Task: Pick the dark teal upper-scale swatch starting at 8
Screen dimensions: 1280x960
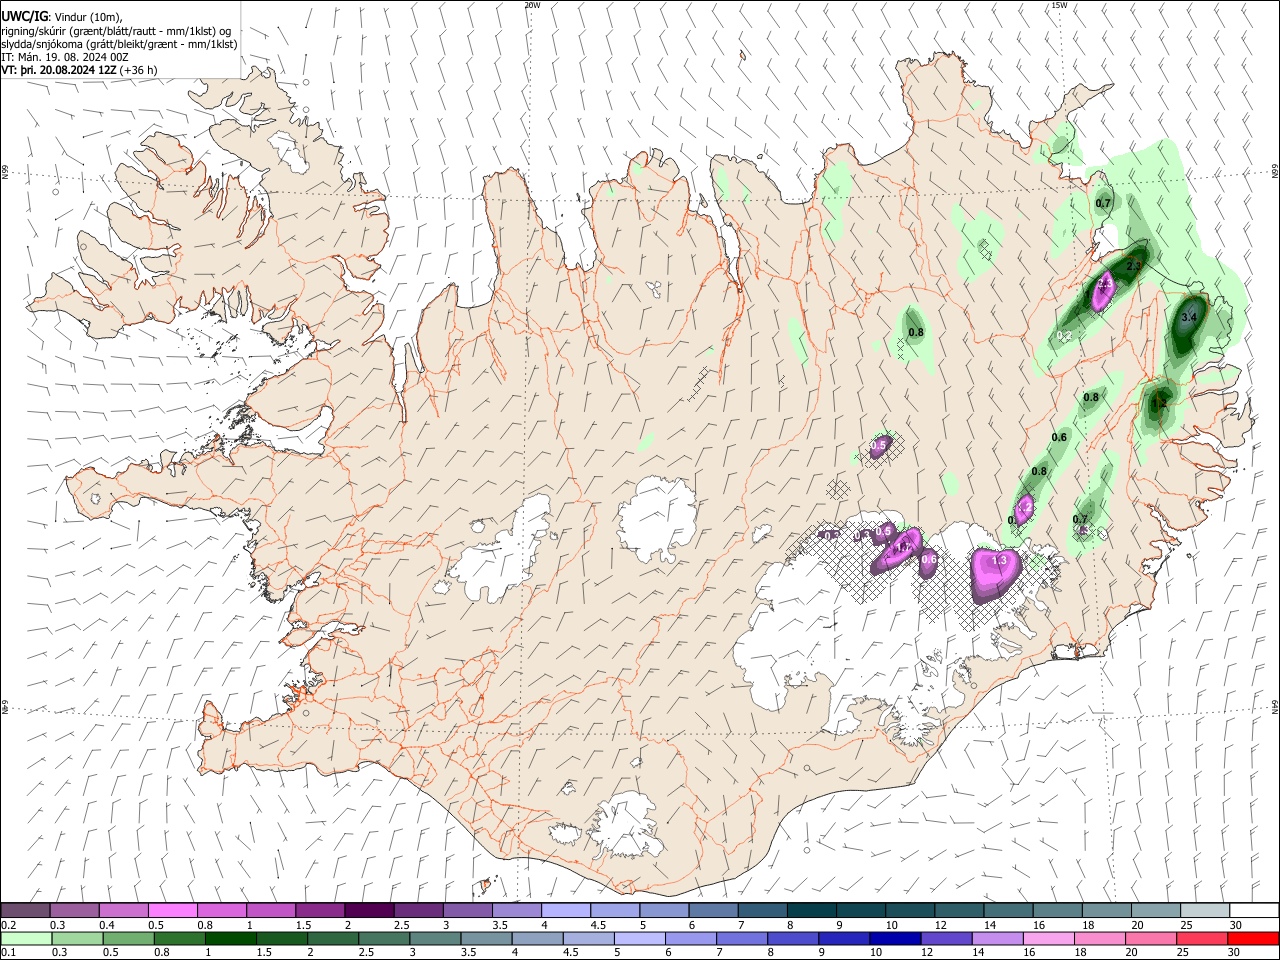Action: pyautogui.click(x=811, y=910)
